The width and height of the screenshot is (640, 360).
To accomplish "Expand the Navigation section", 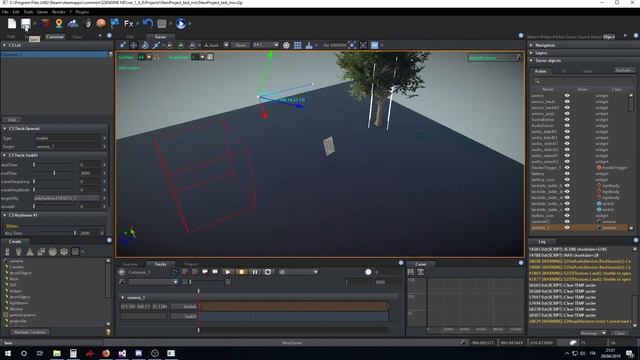I will (531, 45).
